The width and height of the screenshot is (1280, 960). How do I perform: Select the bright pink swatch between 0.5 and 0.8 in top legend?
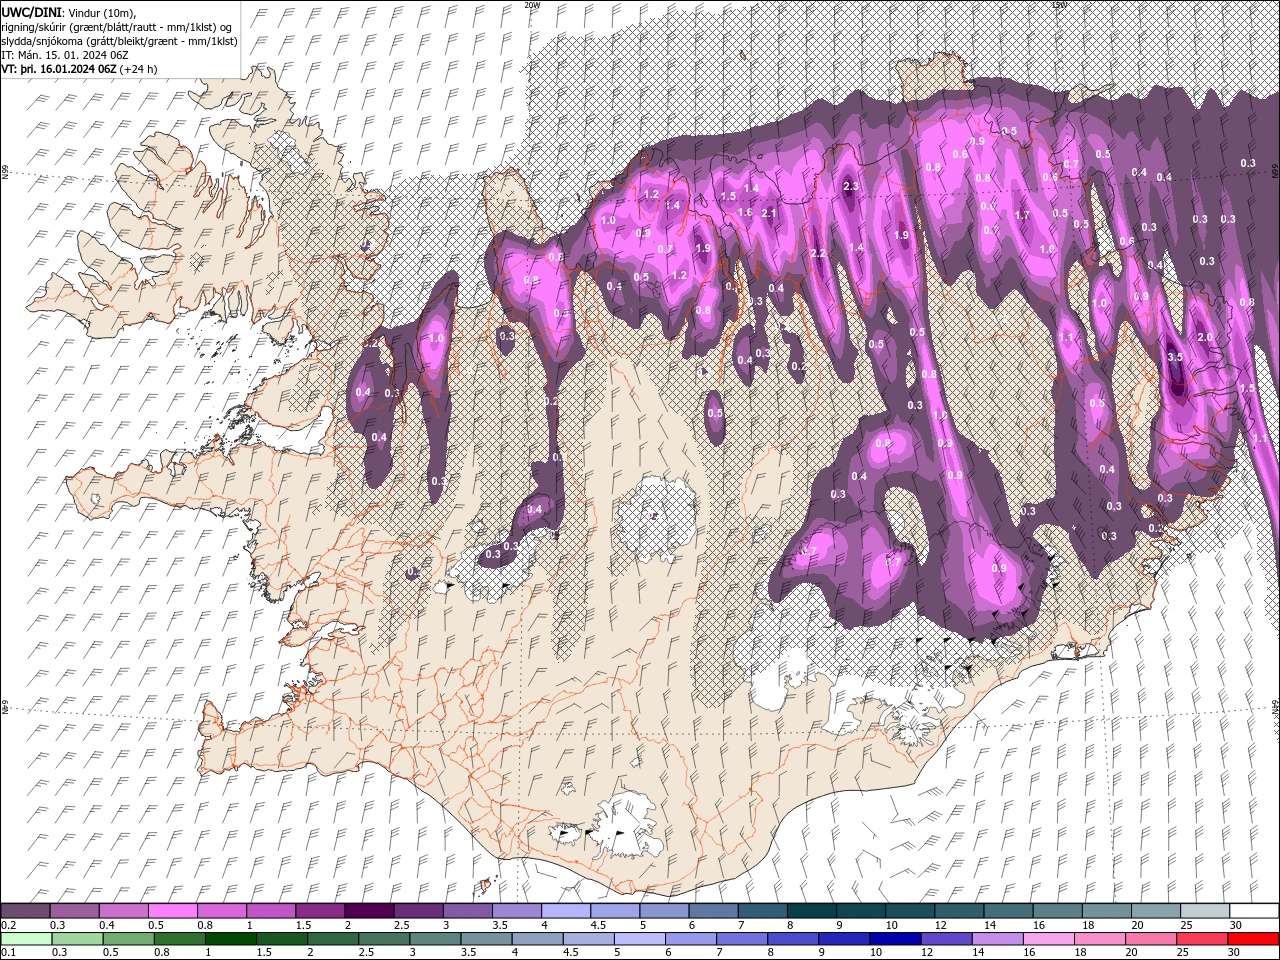[x=172, y=911]
